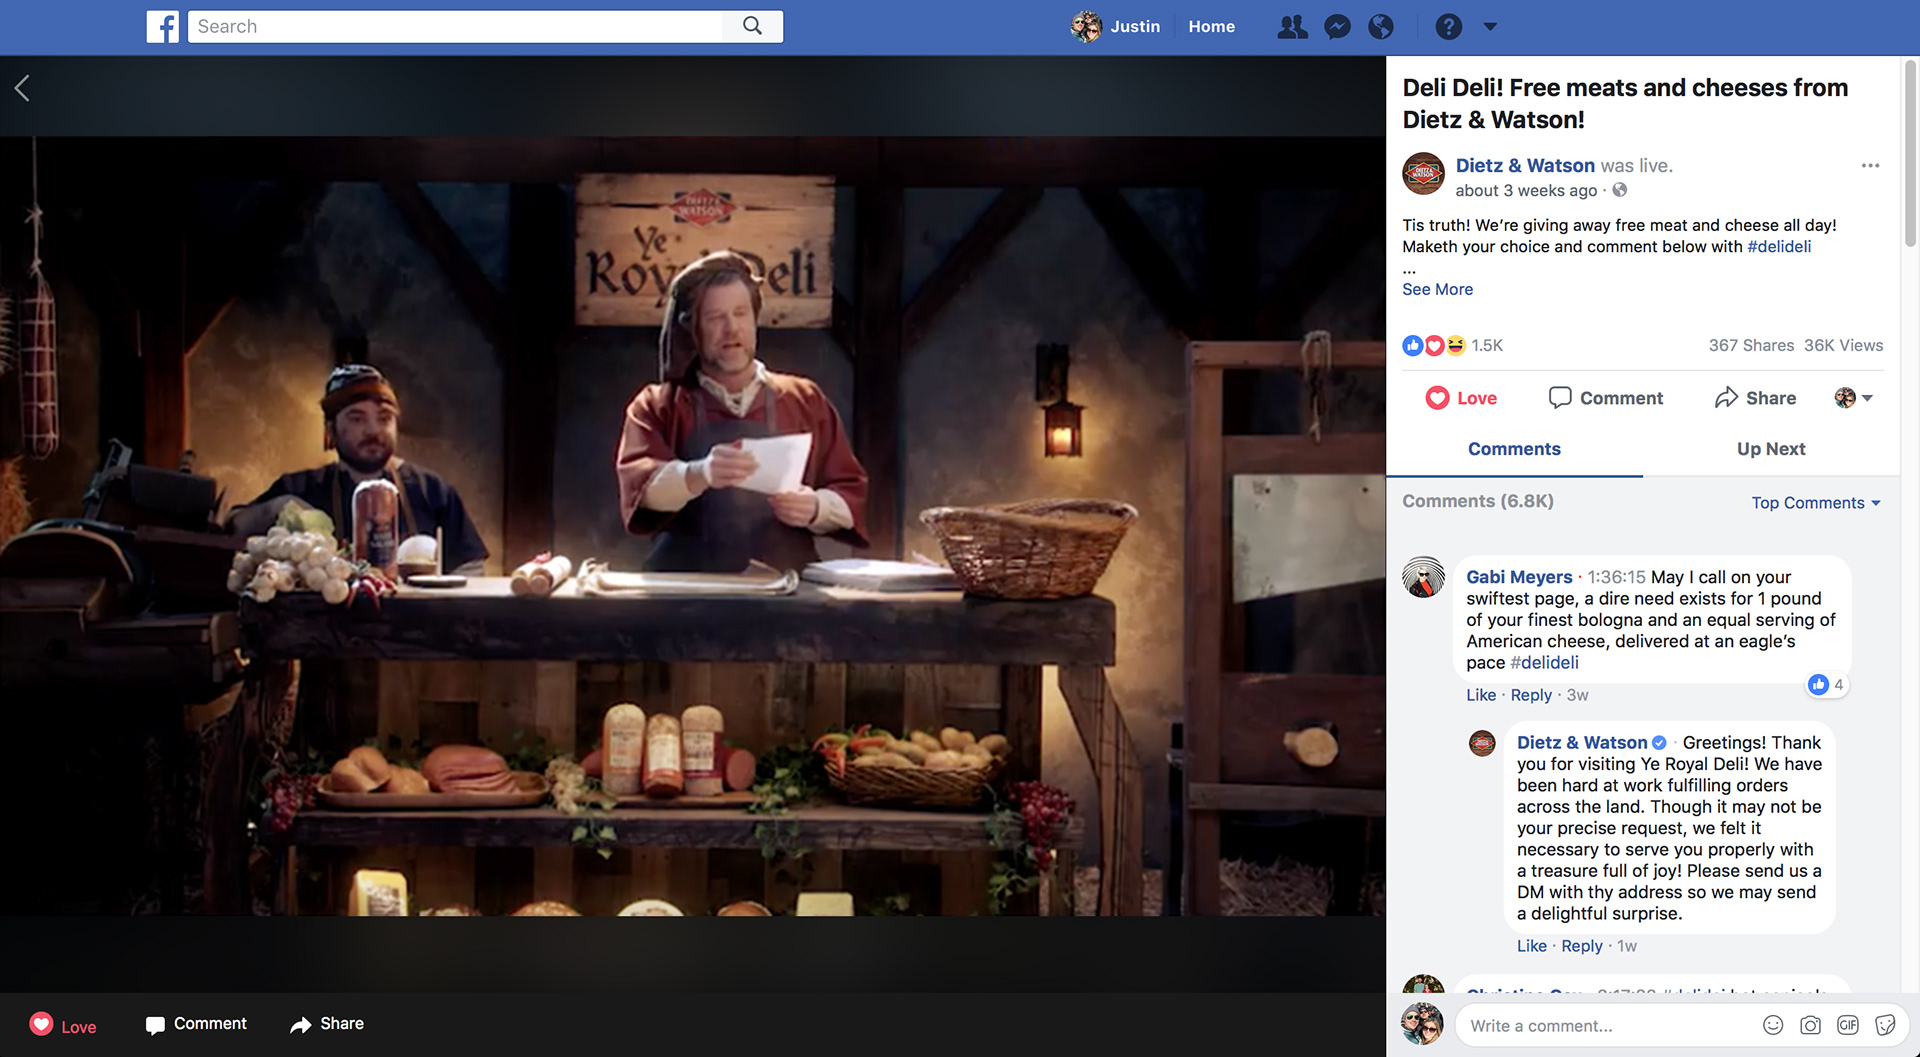Click the Dietz & Watson page avatar in post header
Screen dimensions: 1920x1057
pos(1423,174)
